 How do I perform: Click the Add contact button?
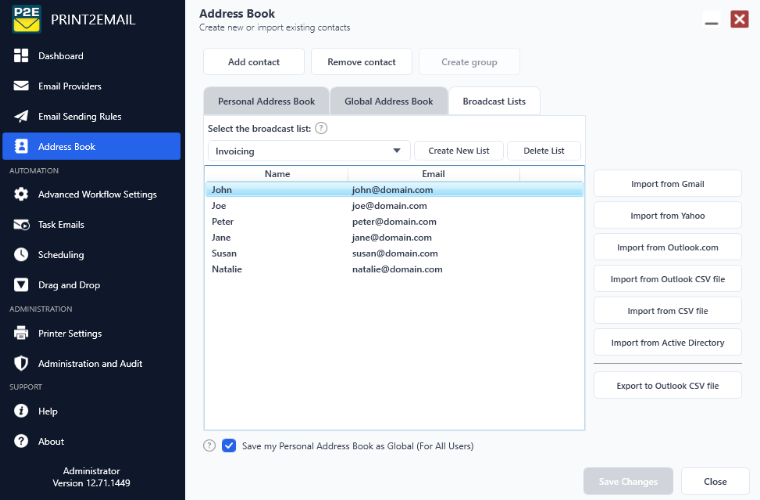tap(254, 62)
